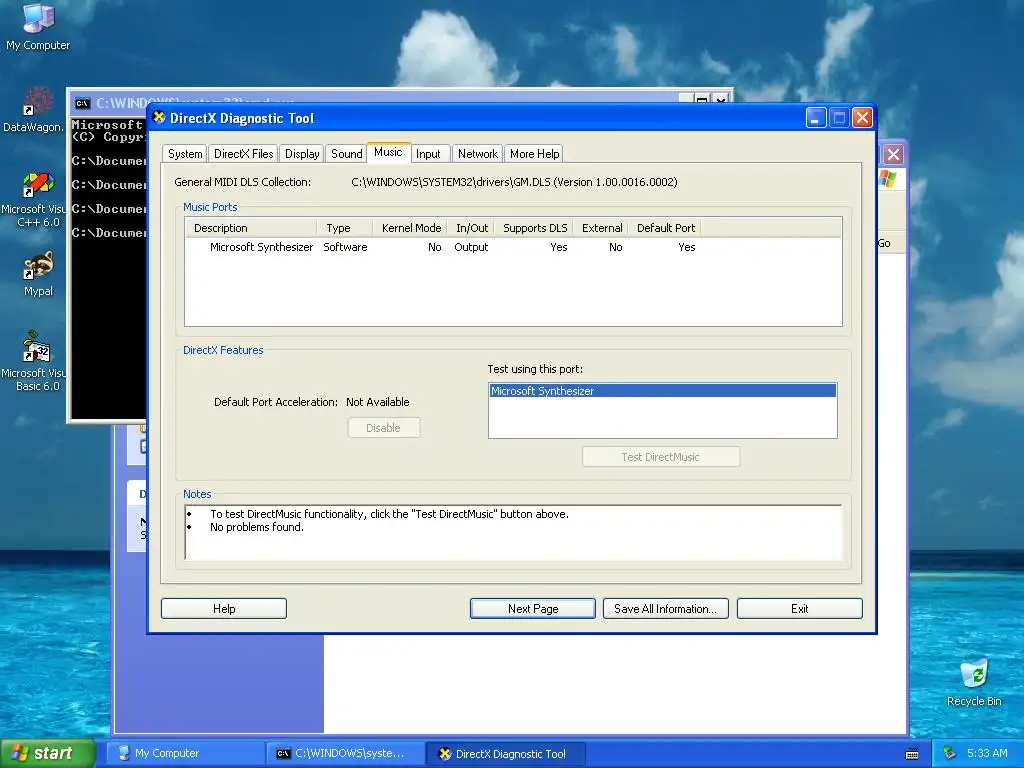The width and height of the screenshot is (1024, 768).
Task: Open the Start menu
Action: [47, 753]
